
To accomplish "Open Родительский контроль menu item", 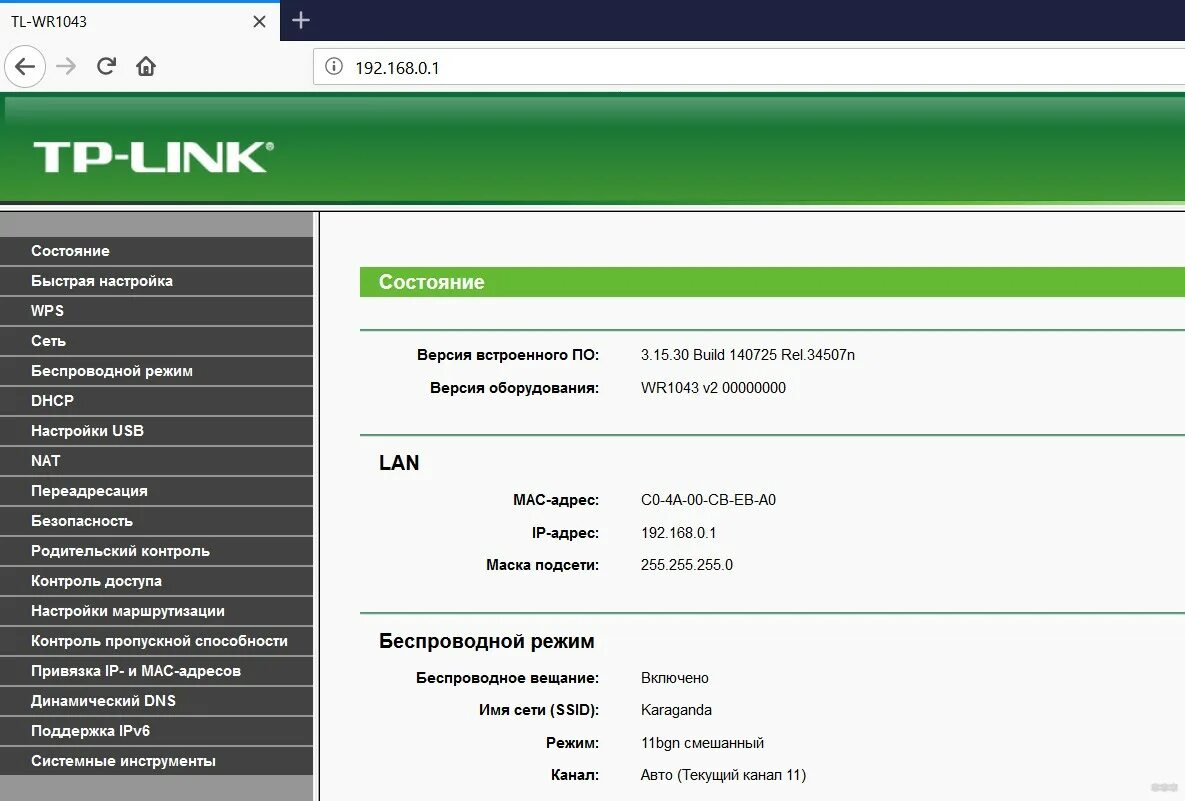I will point(156,551).
